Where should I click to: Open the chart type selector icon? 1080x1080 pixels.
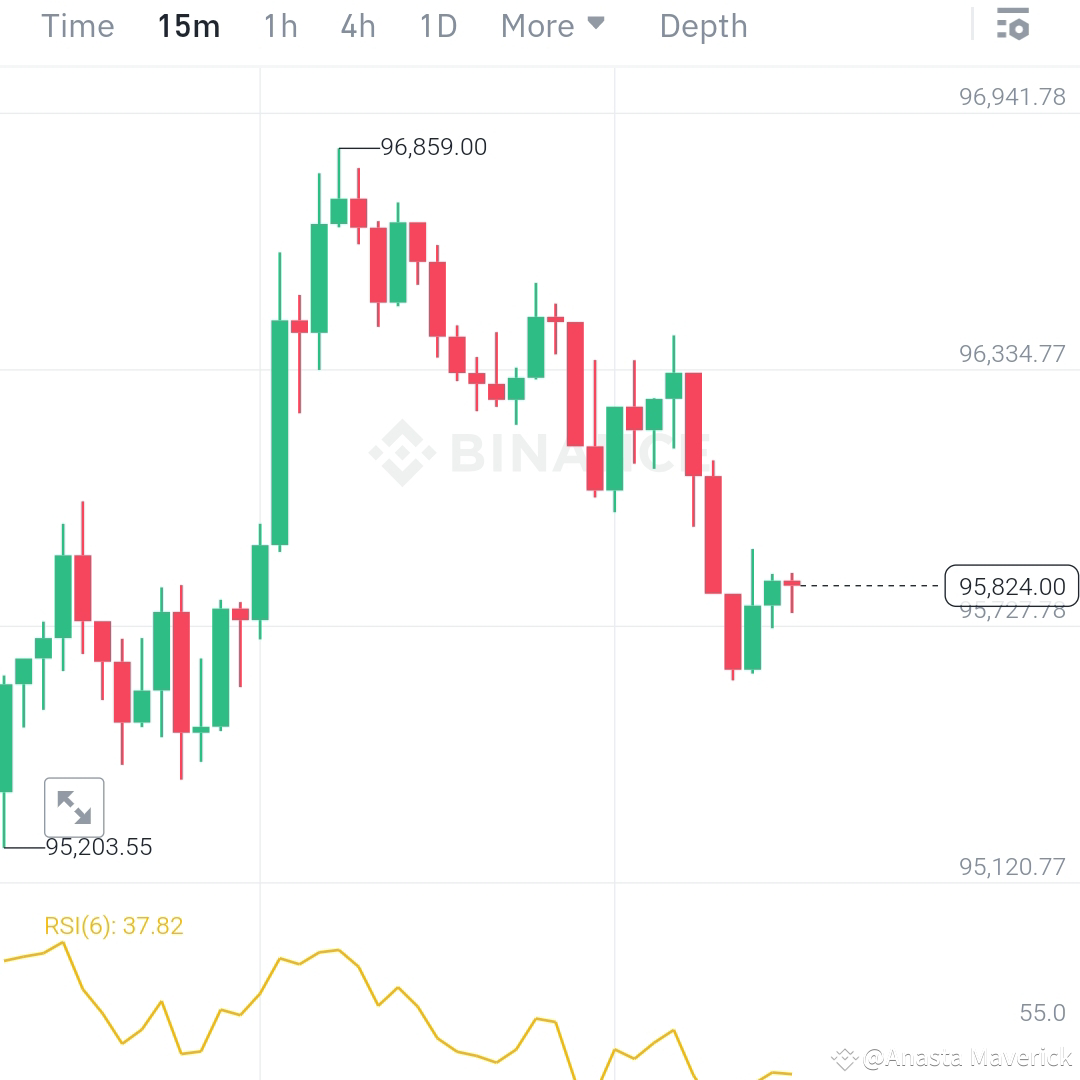click(x=1013, y=25)
